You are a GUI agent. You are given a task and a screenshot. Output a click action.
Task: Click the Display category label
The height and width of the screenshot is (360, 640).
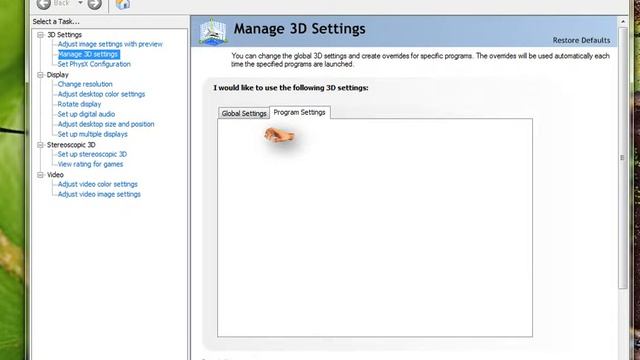[58, 75]
